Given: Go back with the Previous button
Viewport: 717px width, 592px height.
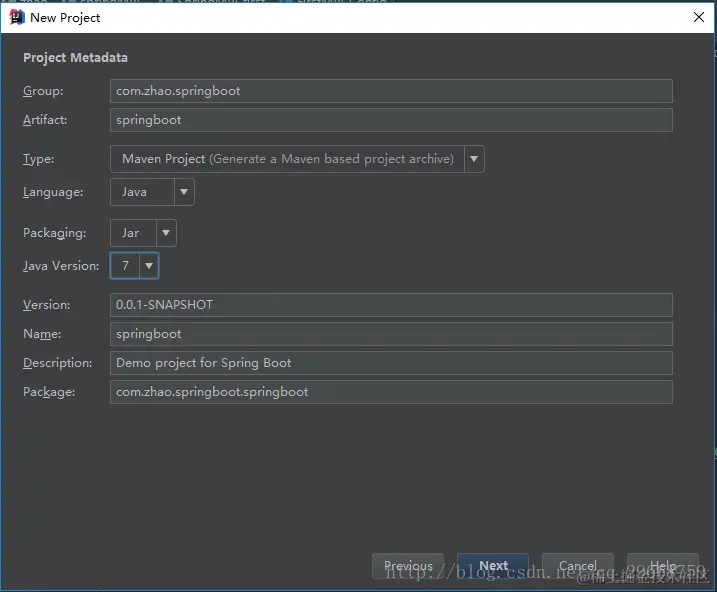Looking at the screenshot, I should [408, 566].
